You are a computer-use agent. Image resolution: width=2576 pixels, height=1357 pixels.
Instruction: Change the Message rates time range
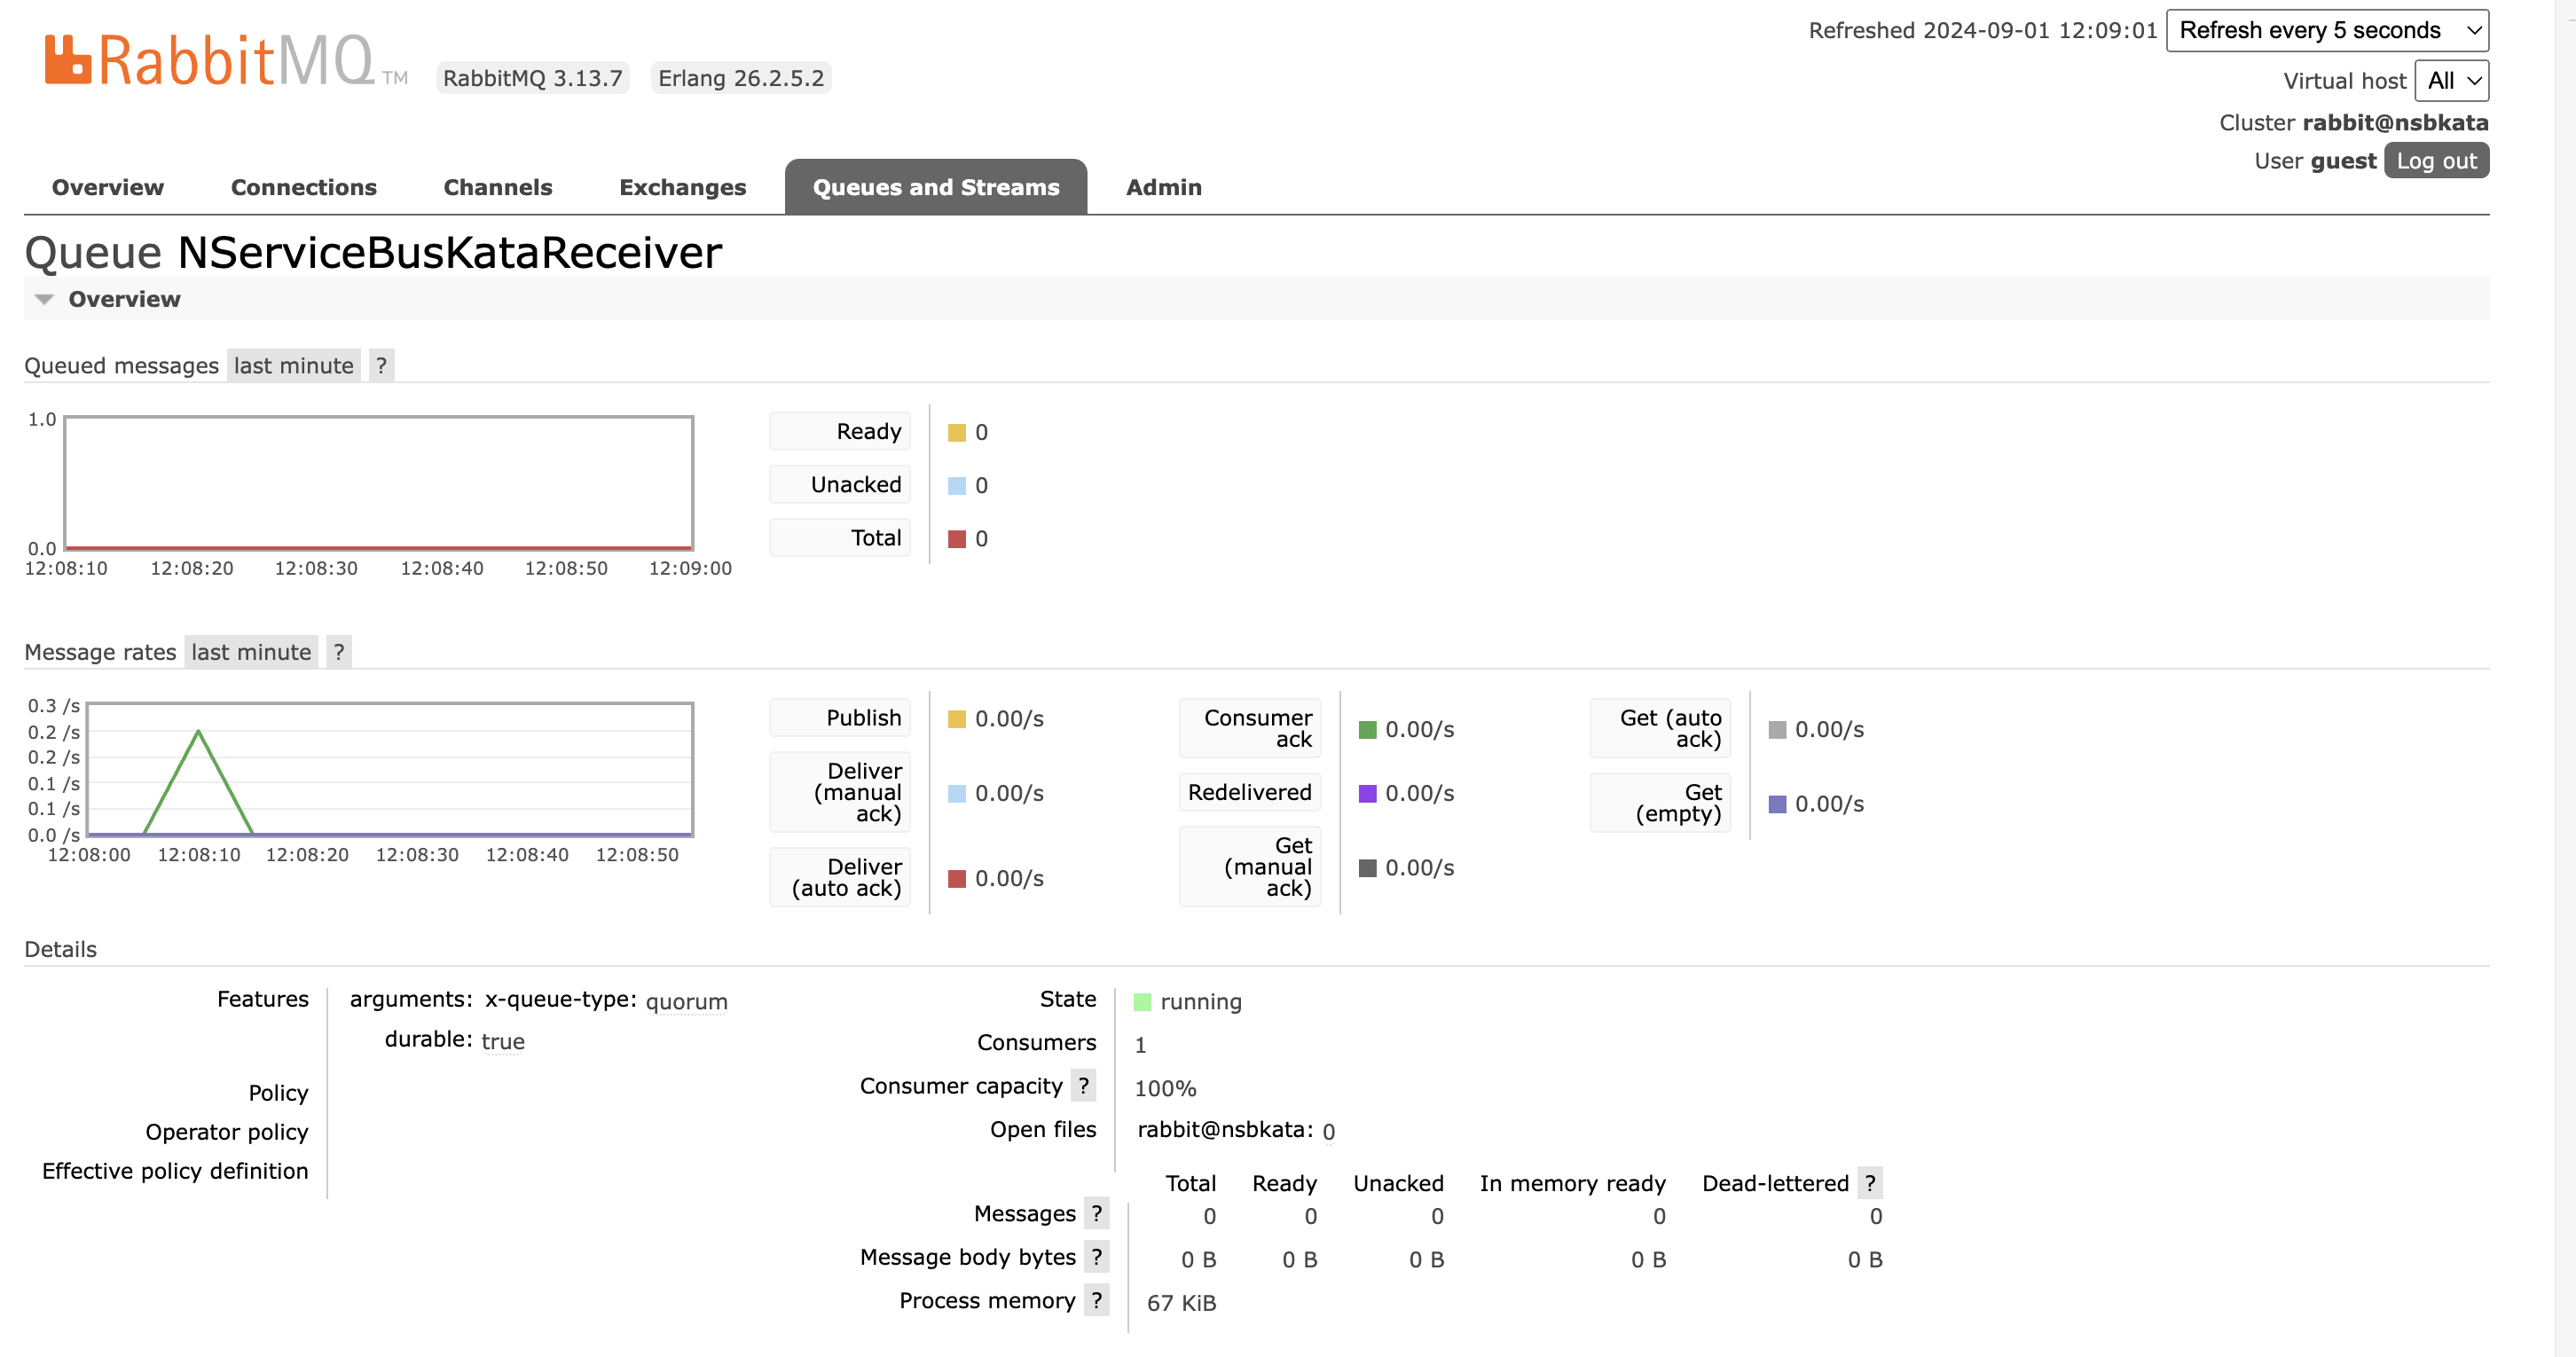point(250,652)
